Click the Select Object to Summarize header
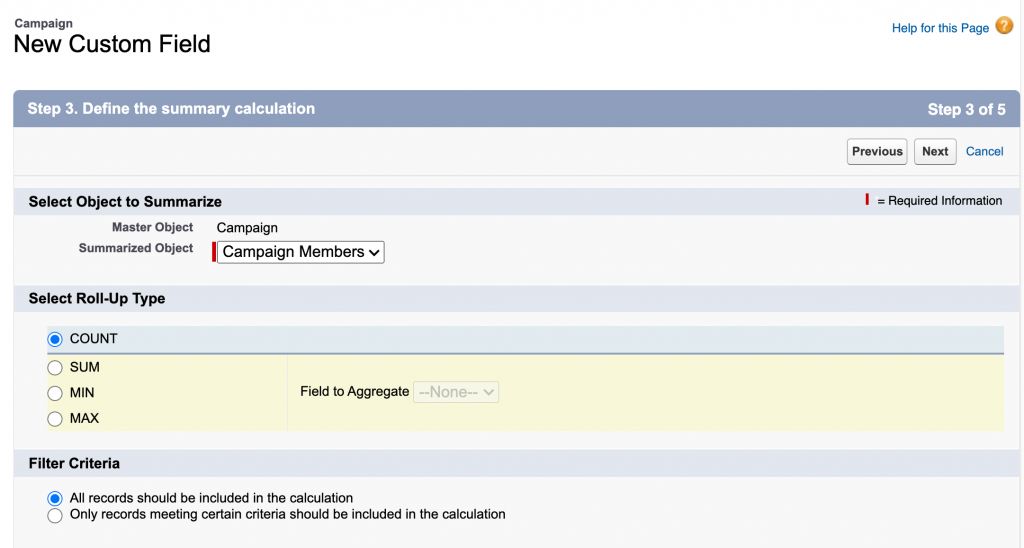Image resolution: width=1024 pixels, height=548 pixels. (125, 202)
